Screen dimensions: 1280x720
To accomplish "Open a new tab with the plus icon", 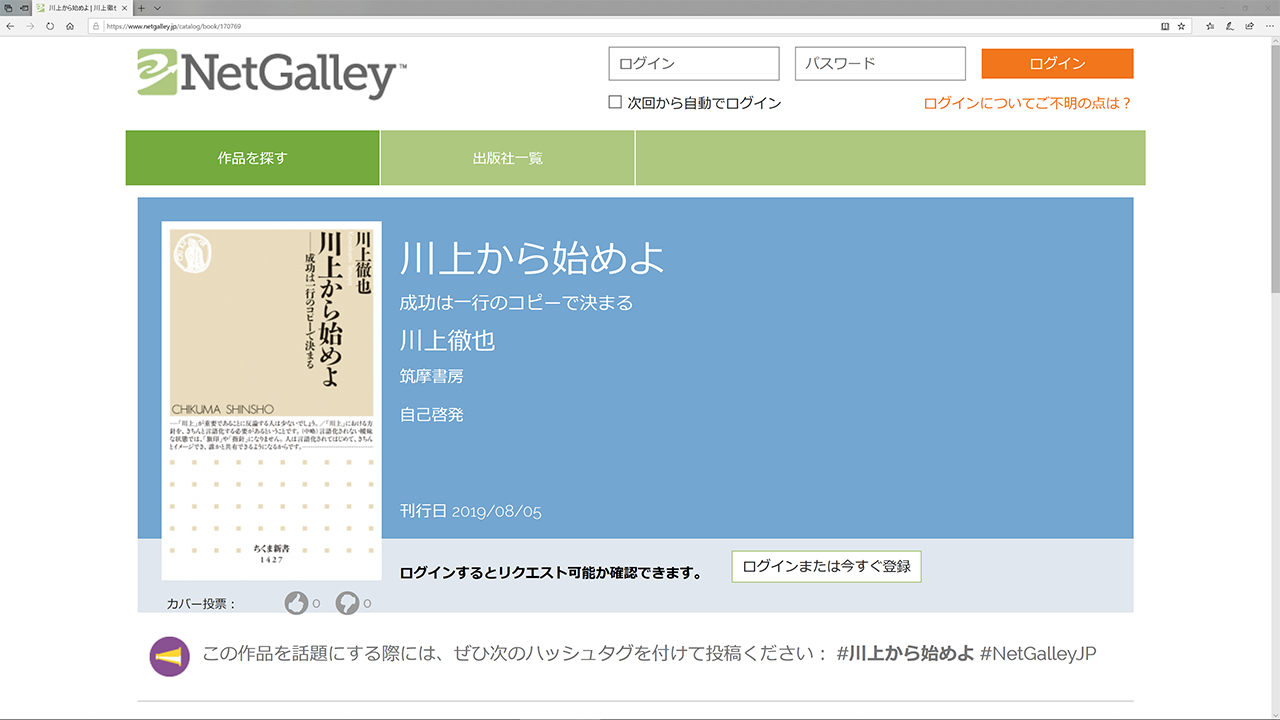I will (142, 8).
